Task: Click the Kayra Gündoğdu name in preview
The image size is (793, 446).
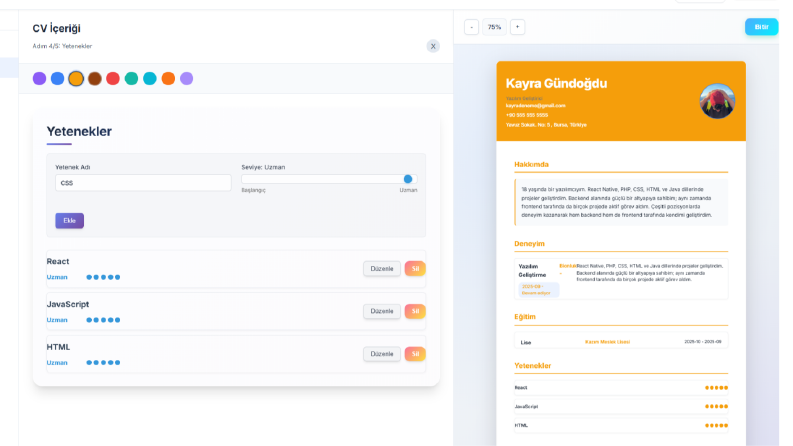Action: [556, 83]
